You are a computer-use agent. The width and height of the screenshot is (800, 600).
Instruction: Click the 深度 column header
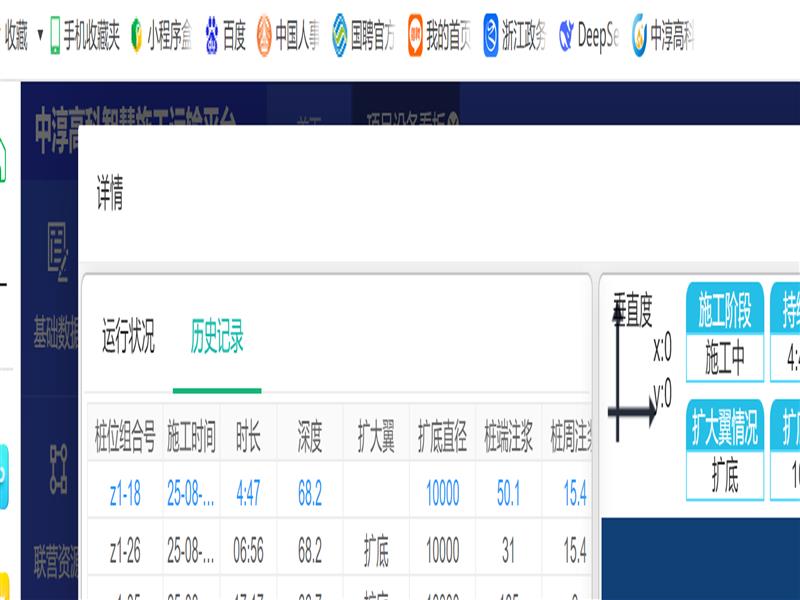pos(310,436)
